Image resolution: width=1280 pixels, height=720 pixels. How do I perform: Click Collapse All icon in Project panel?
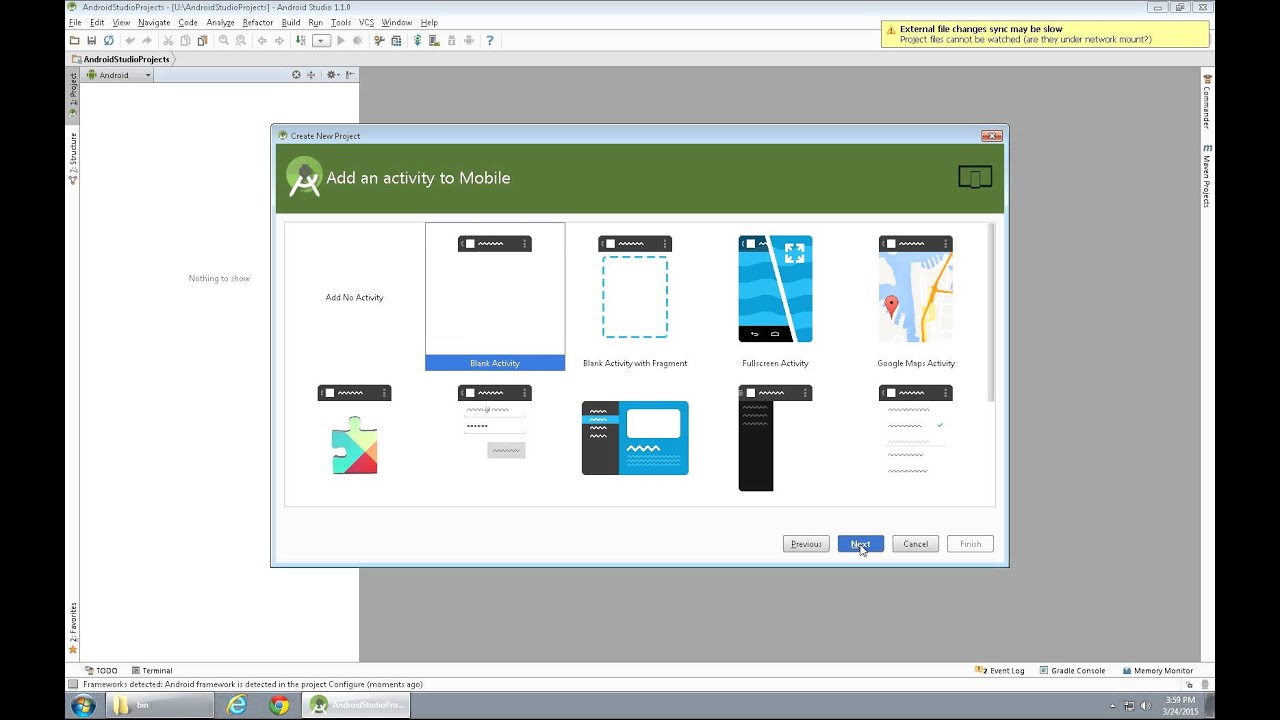pyautogui.click(x=311, y=75)
